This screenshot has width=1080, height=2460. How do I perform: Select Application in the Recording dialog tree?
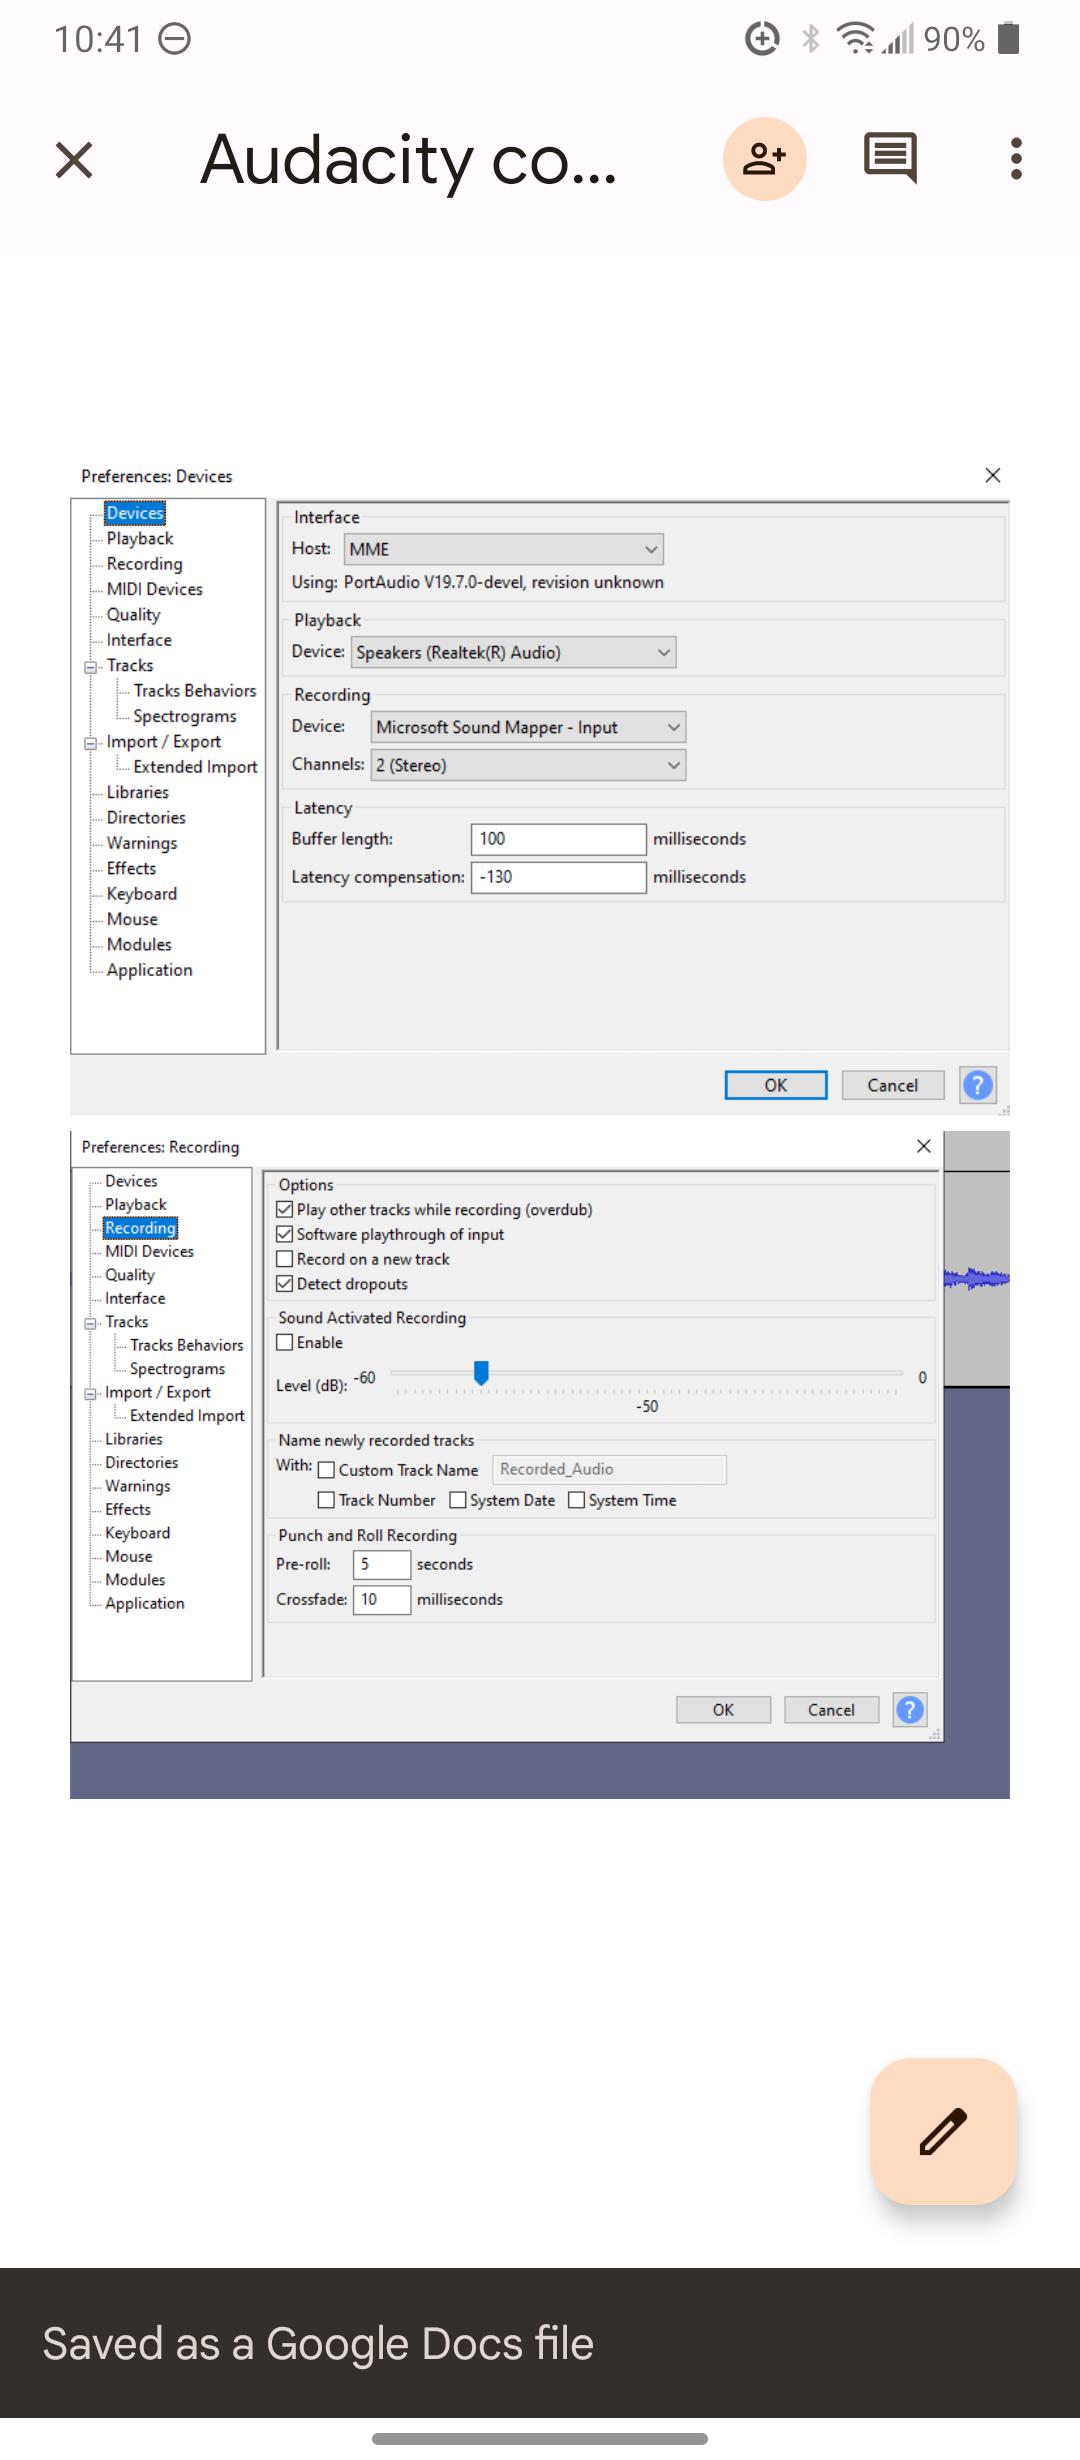145,1603
